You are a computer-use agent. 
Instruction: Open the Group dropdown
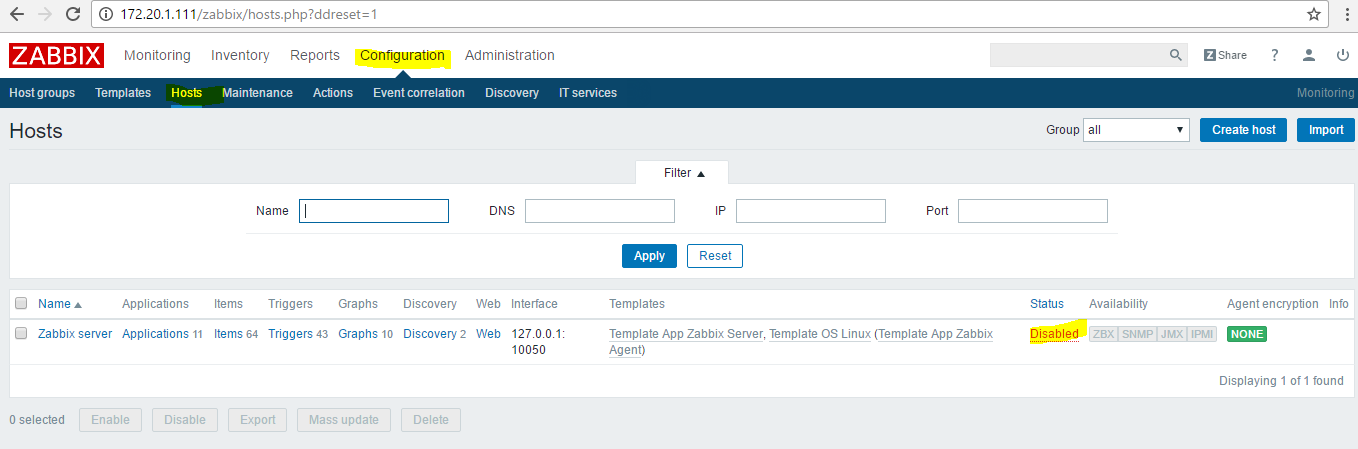(1136, 130)
